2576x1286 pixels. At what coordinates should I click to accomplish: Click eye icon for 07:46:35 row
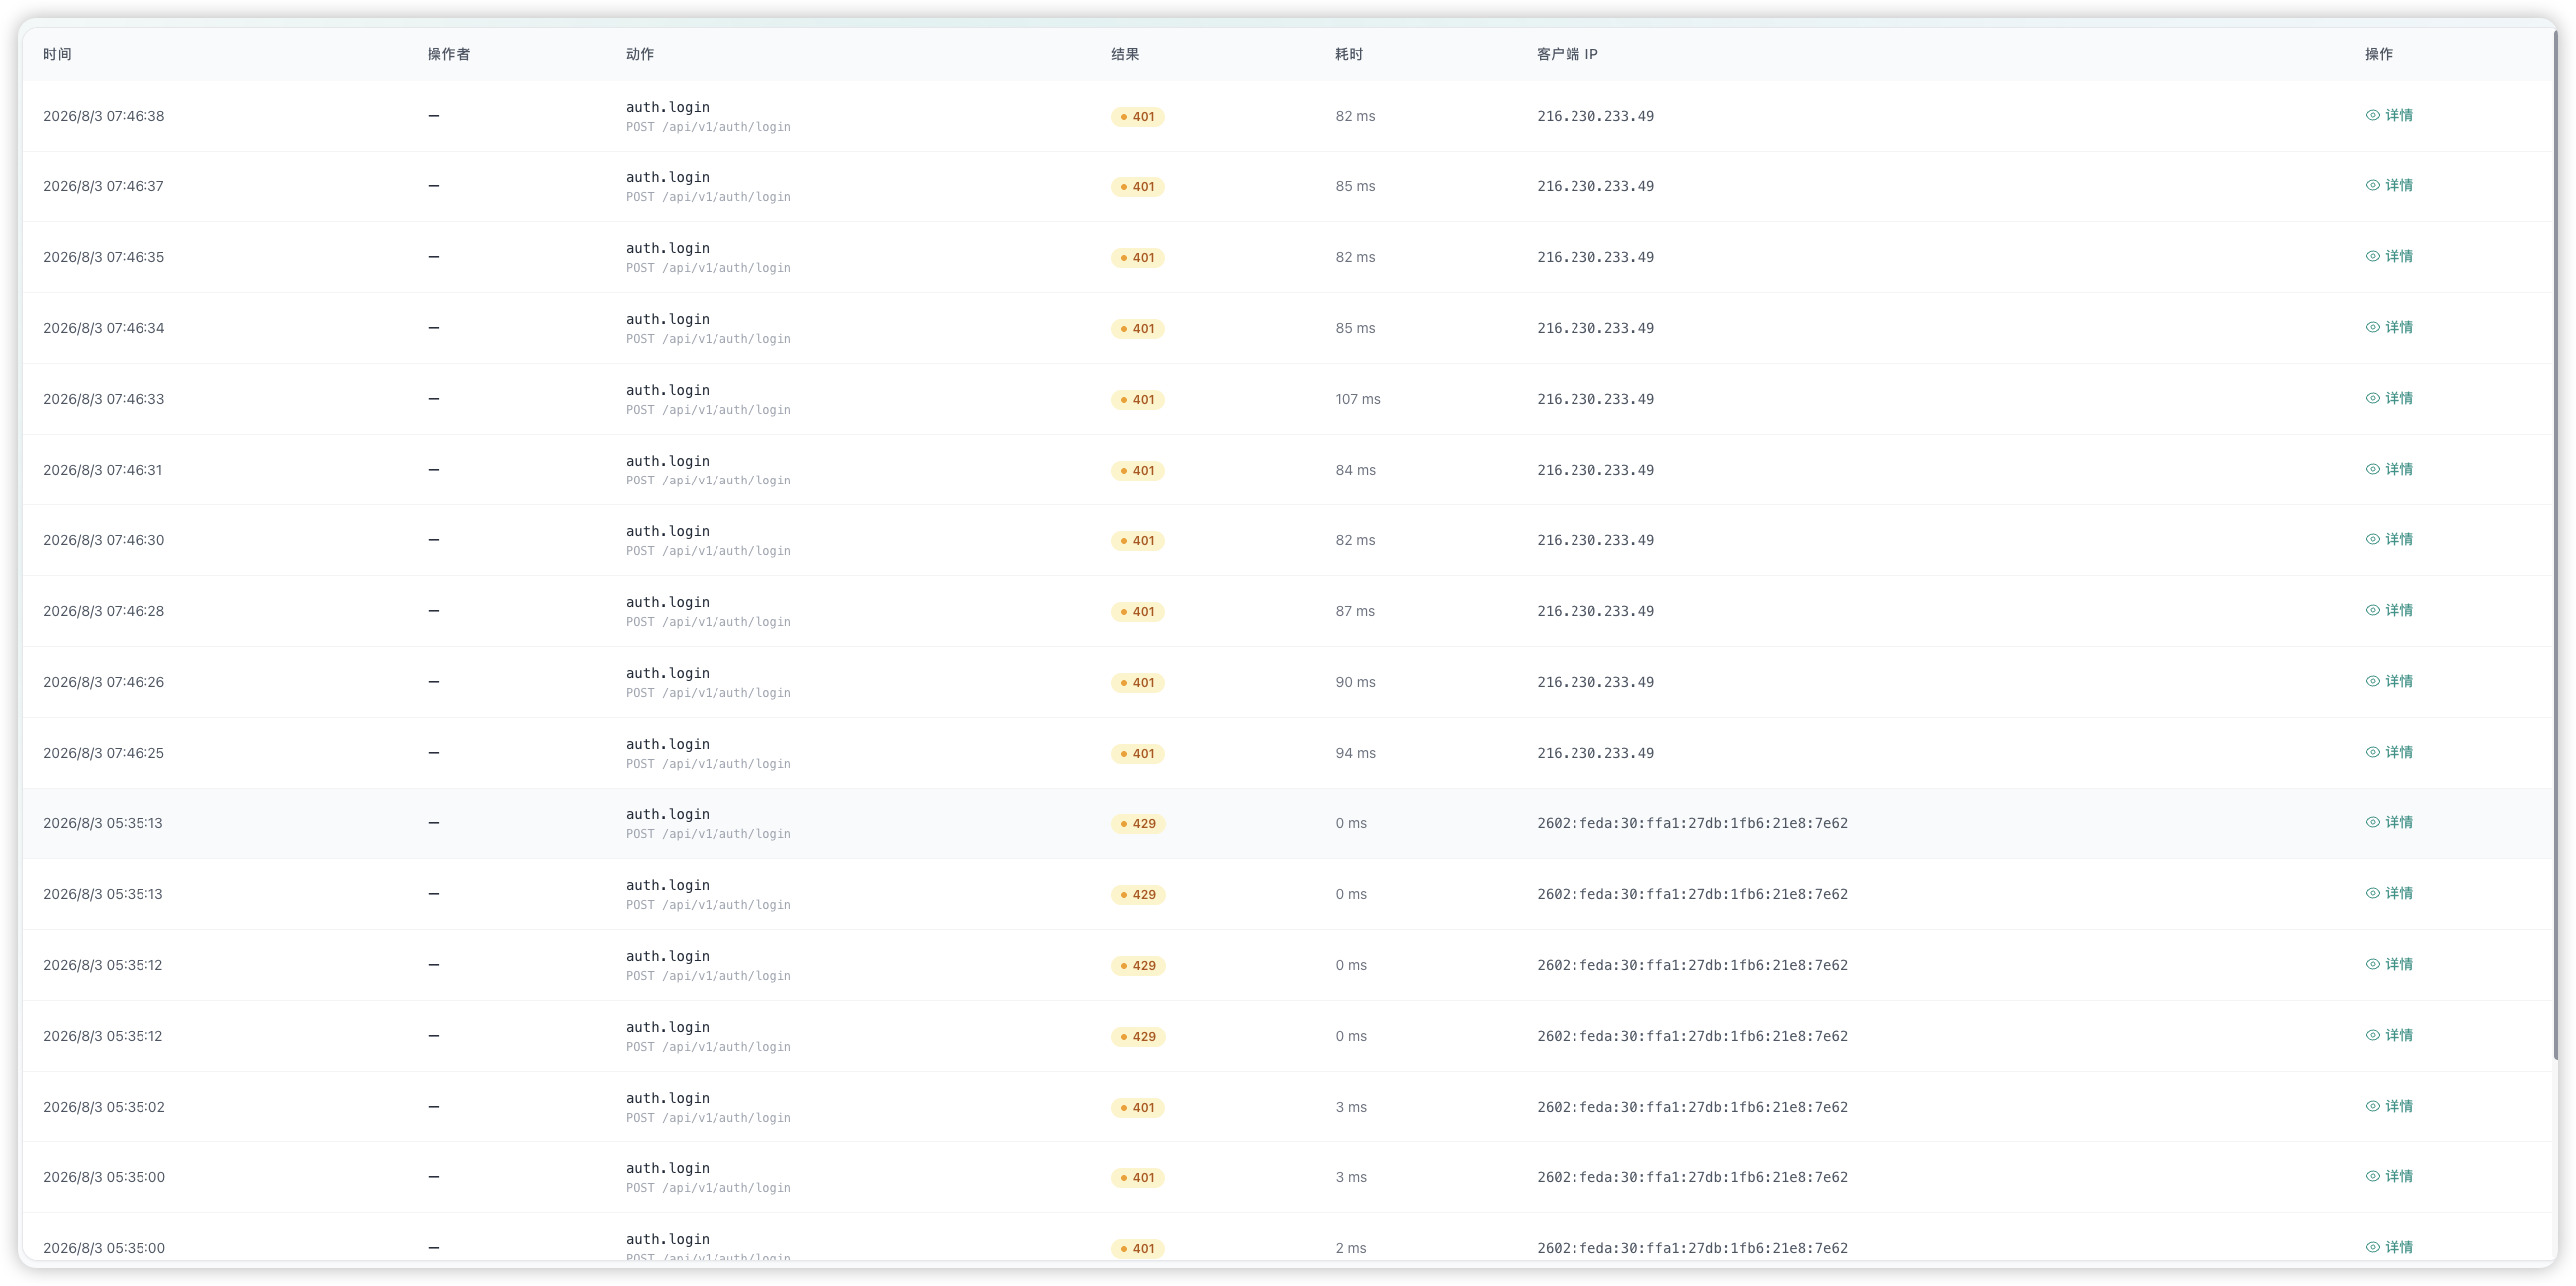[2371, 257]
